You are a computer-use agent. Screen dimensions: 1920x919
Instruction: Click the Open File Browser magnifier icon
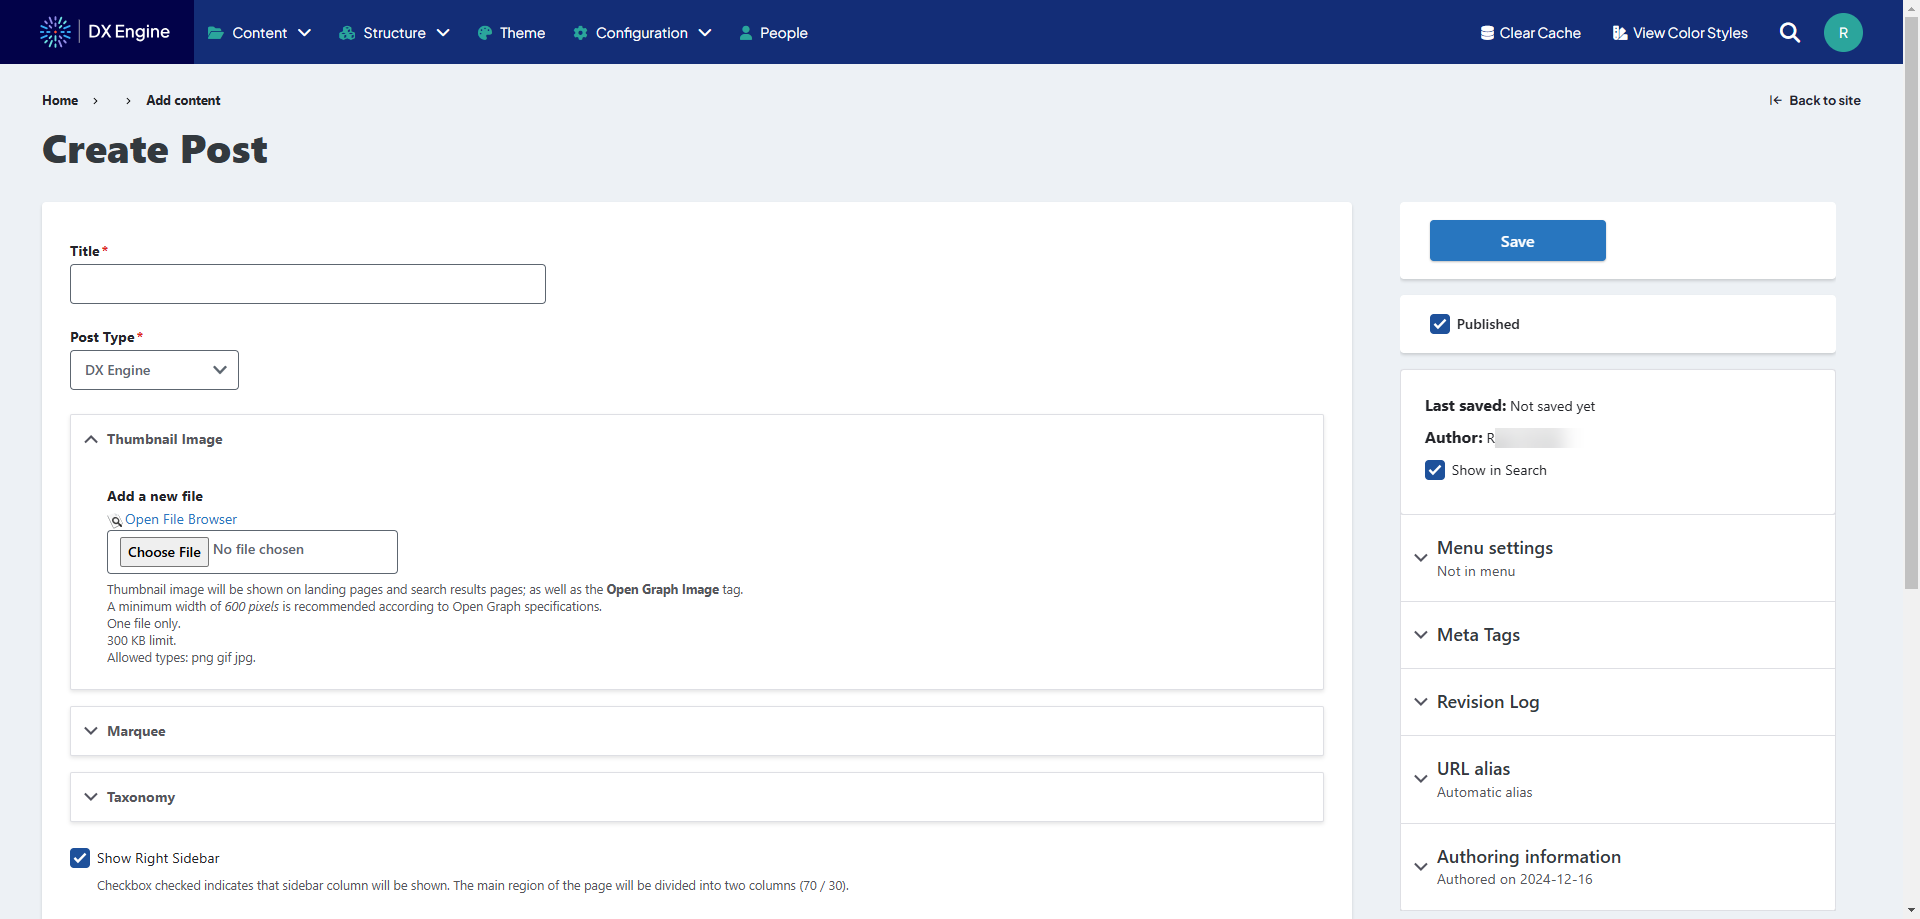point(116,521)
